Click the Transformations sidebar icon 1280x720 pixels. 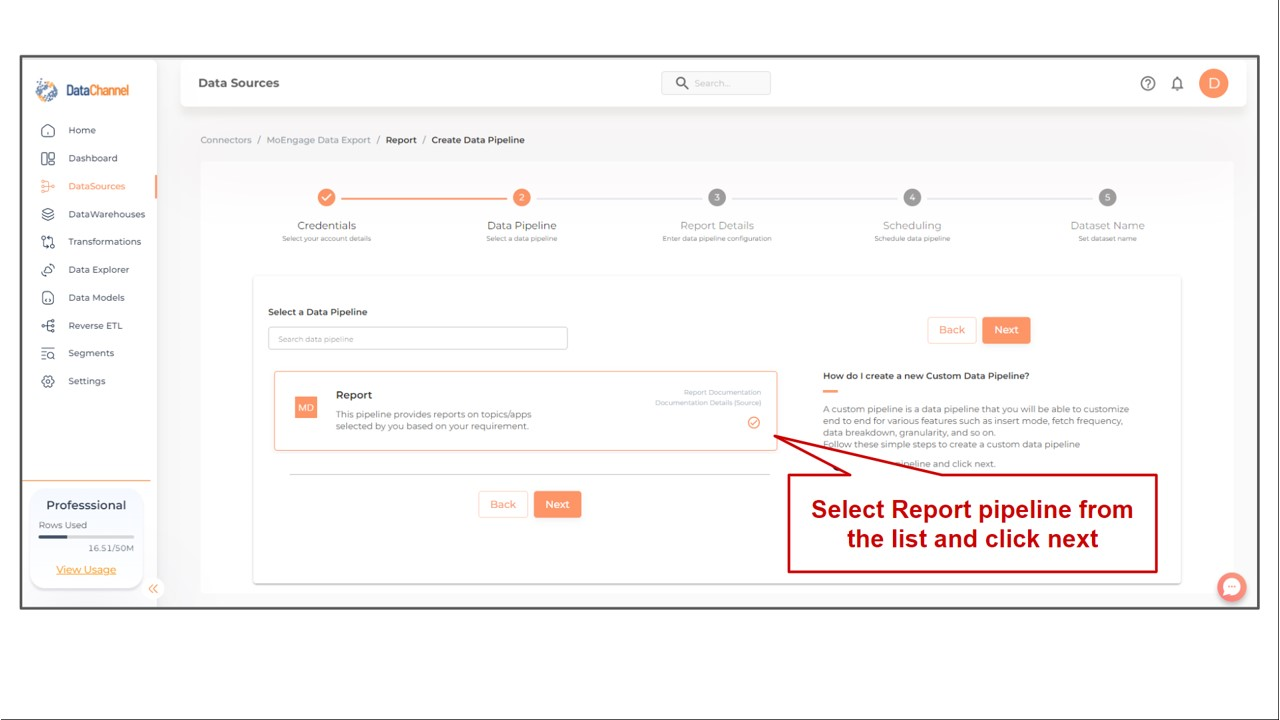48,242
